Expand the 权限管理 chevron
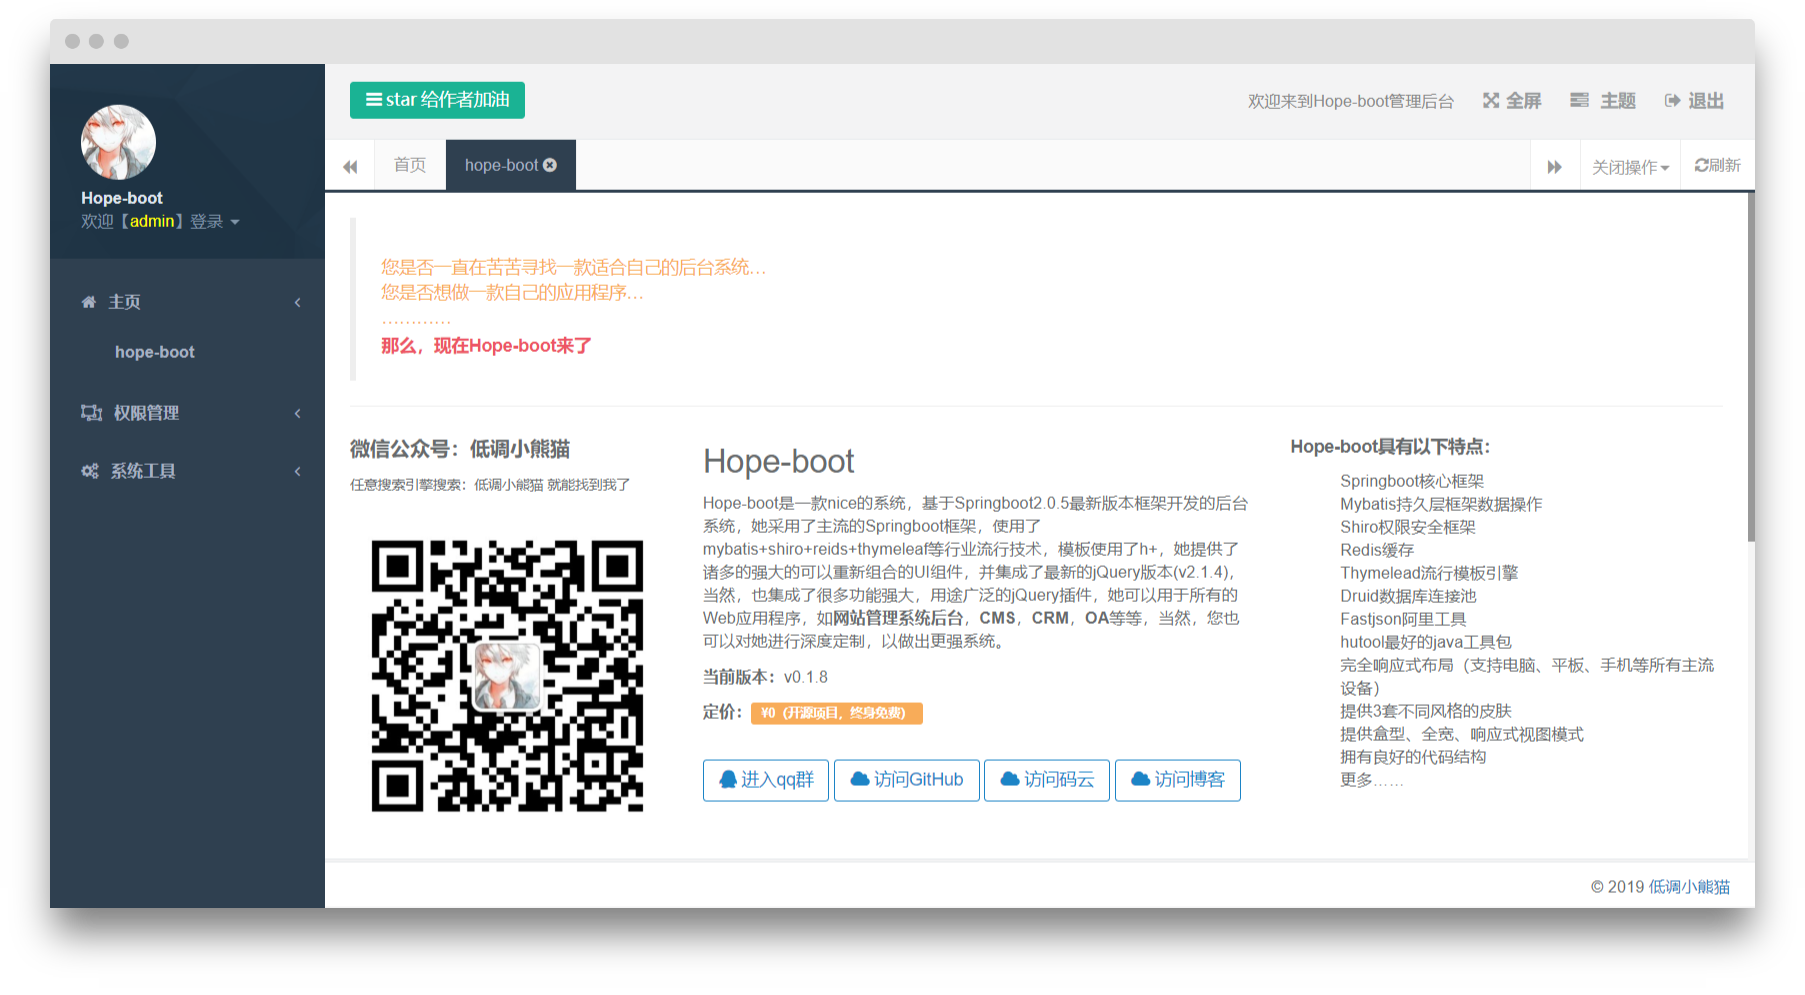This screenshot has height=995, width=1805. pyautogui.click(x=297, y=413)
